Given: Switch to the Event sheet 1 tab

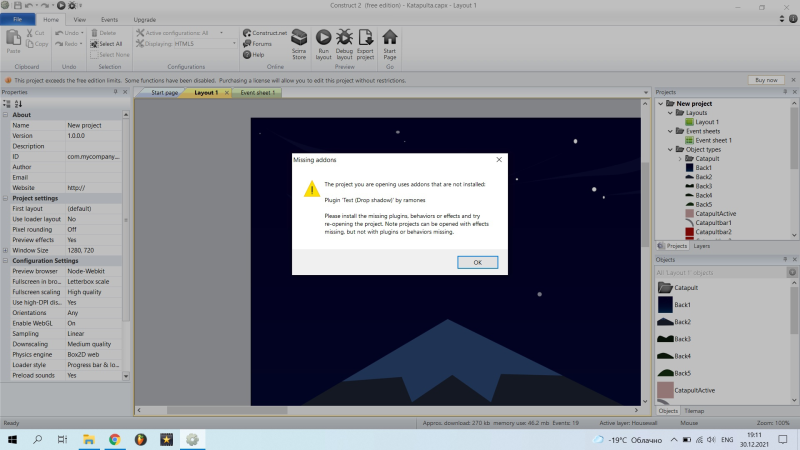Looking at the screenshot, I should coord(258,93).
